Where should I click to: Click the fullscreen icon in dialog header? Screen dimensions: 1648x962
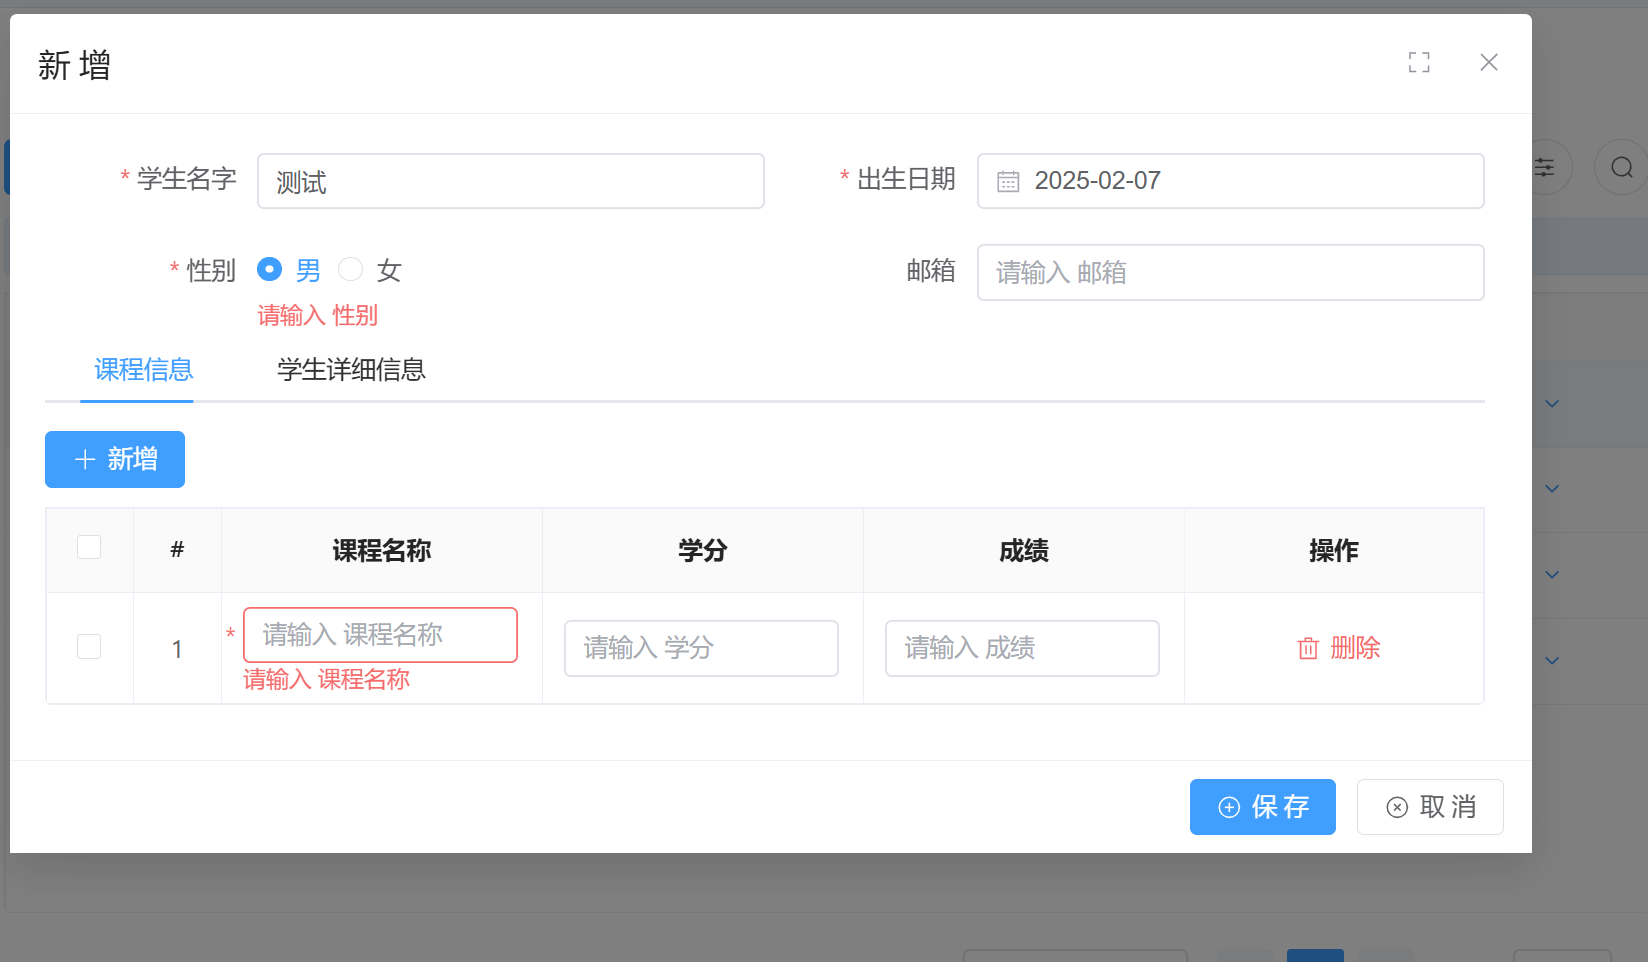point(1418,63)
